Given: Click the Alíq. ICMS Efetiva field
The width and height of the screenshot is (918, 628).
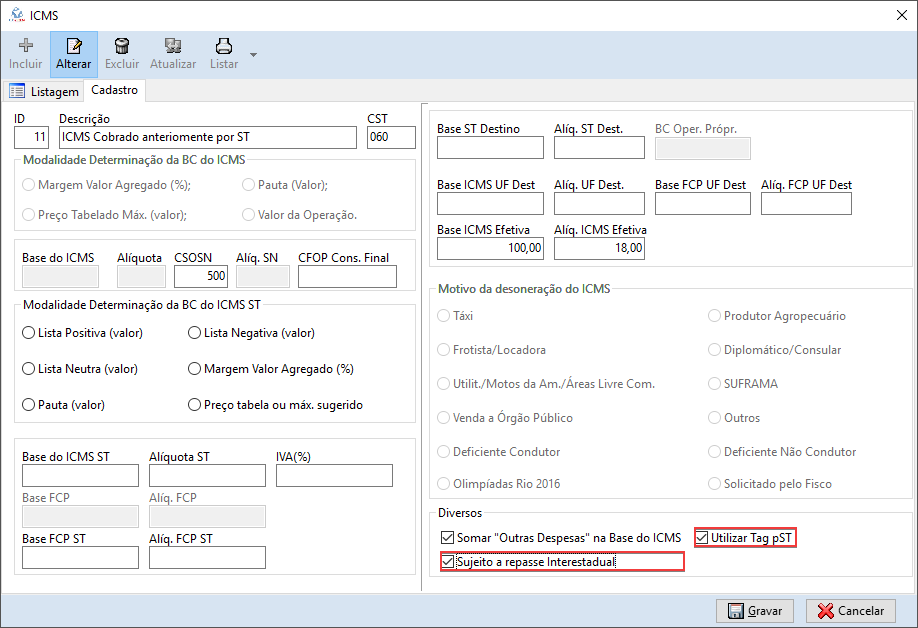Looking at the screenshot, I should 599,248.
